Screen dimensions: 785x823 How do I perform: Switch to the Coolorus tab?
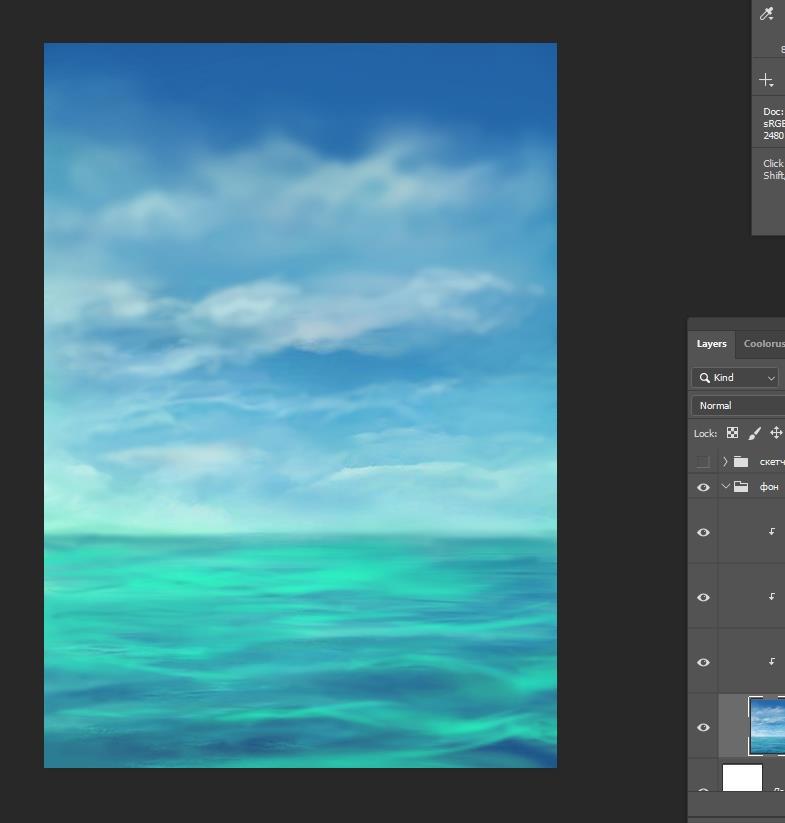coord(763,344)
